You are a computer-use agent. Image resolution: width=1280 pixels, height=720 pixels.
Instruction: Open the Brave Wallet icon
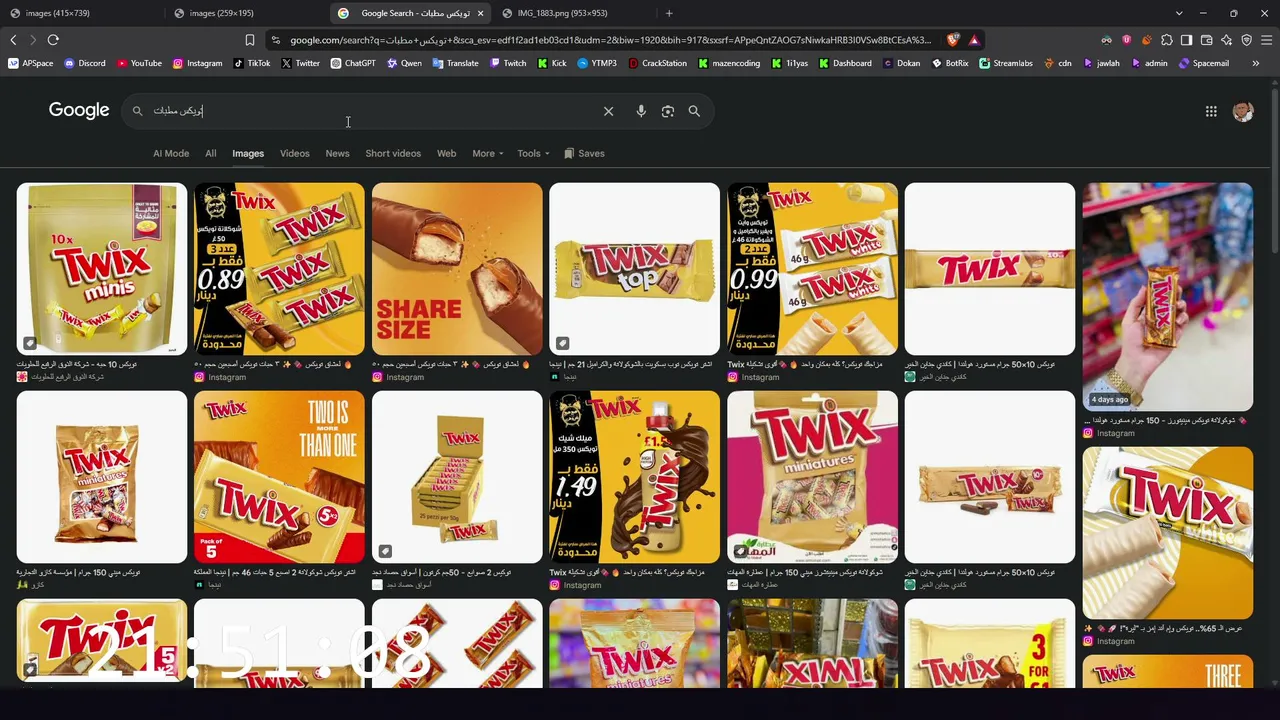click(1206, 40)
